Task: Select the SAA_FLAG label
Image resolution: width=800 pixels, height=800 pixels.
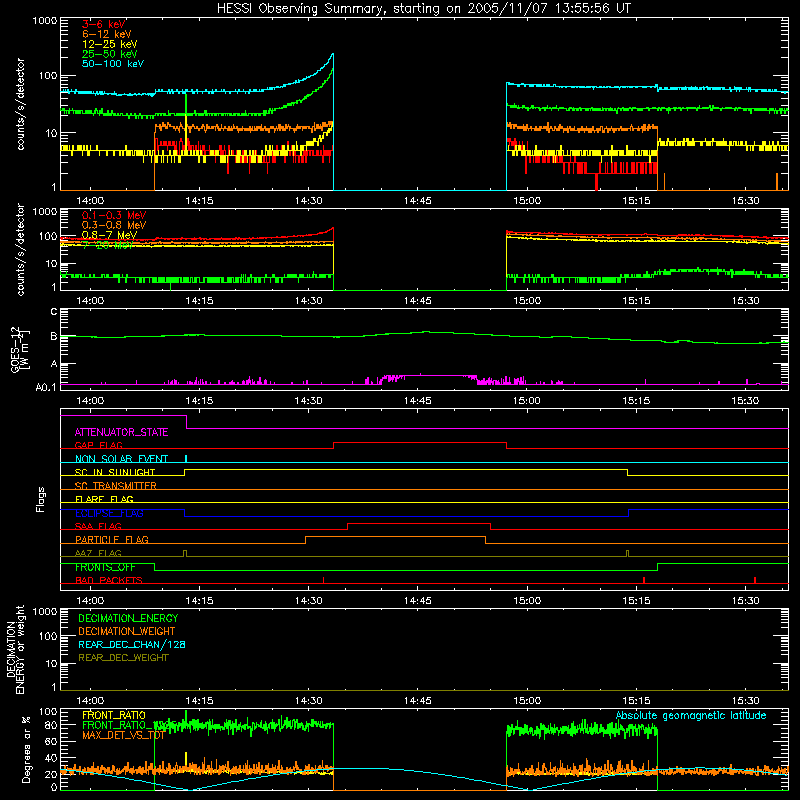Action: [x=98, y=526]
